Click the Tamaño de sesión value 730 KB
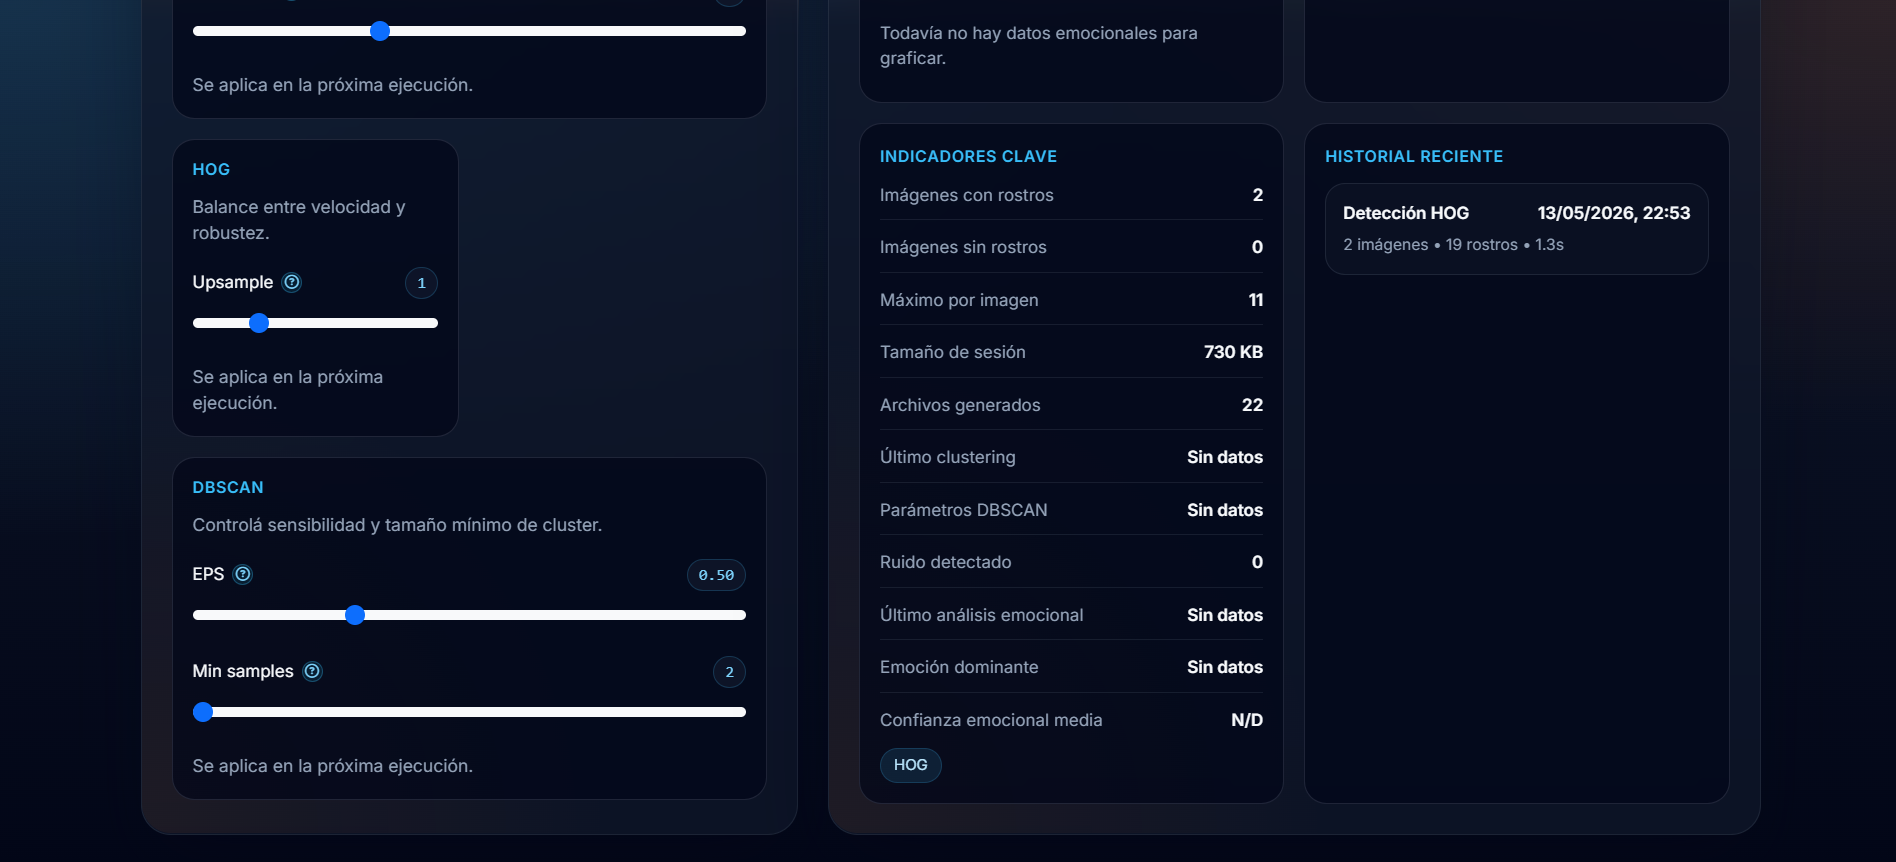 click(1233, 352)
